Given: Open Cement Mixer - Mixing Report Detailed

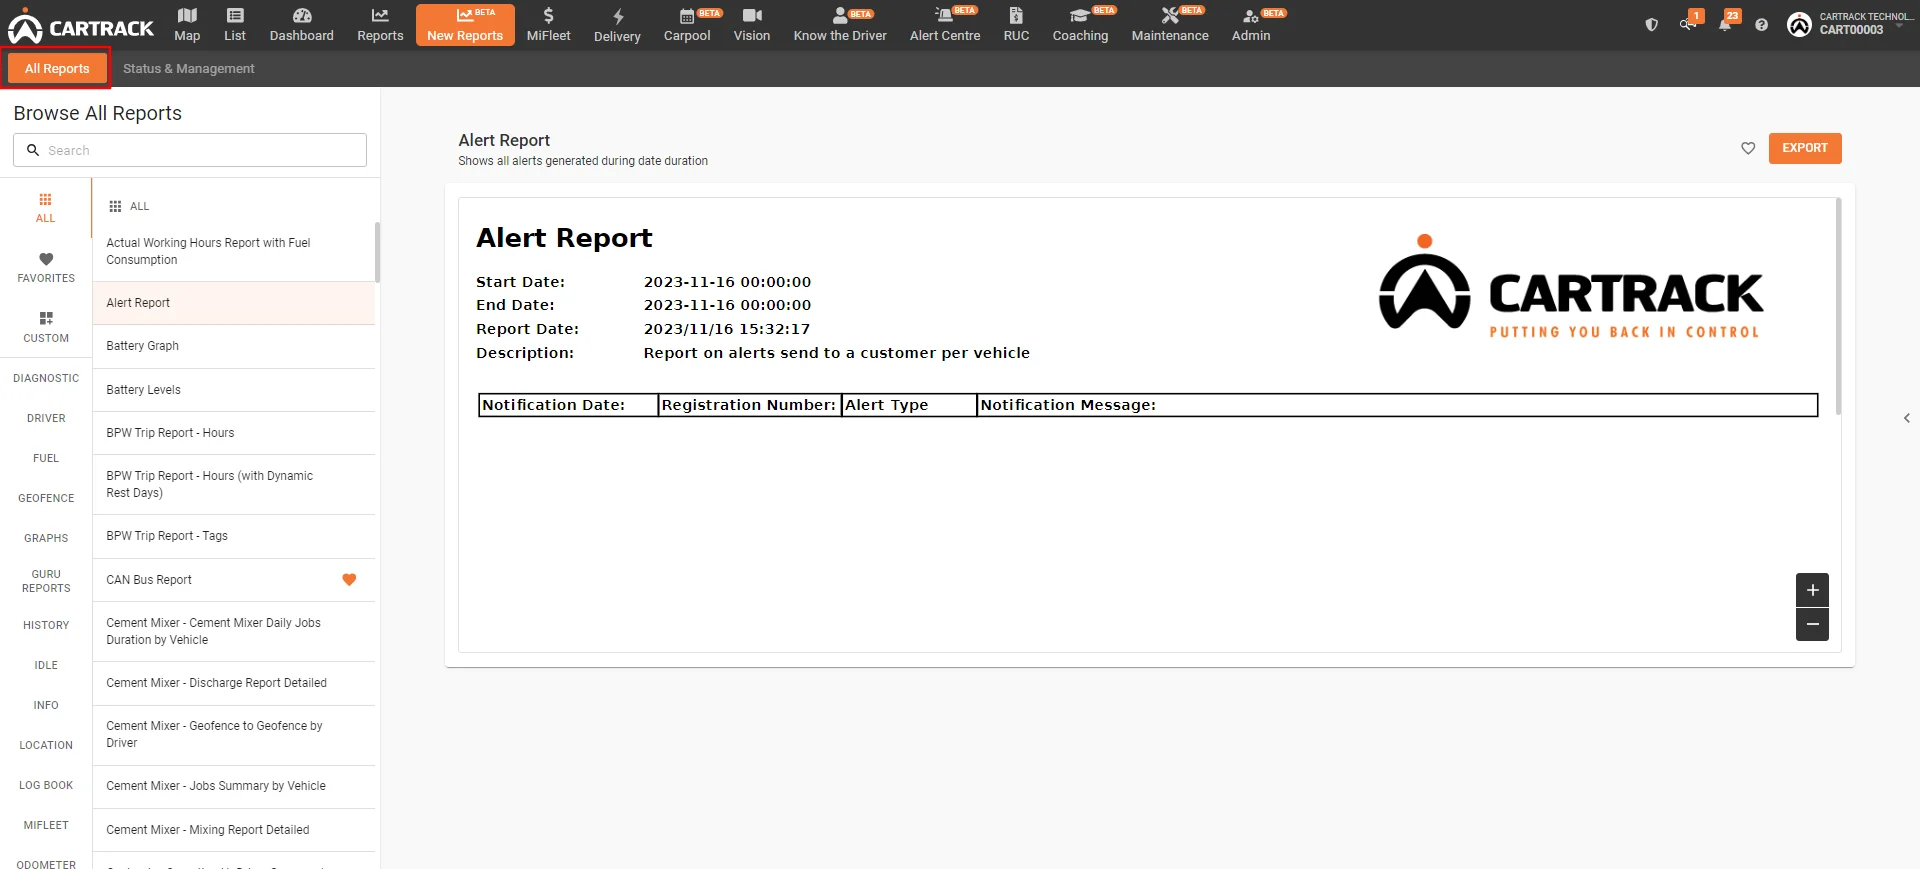Looking at the screenshot, I should point(234,830).
